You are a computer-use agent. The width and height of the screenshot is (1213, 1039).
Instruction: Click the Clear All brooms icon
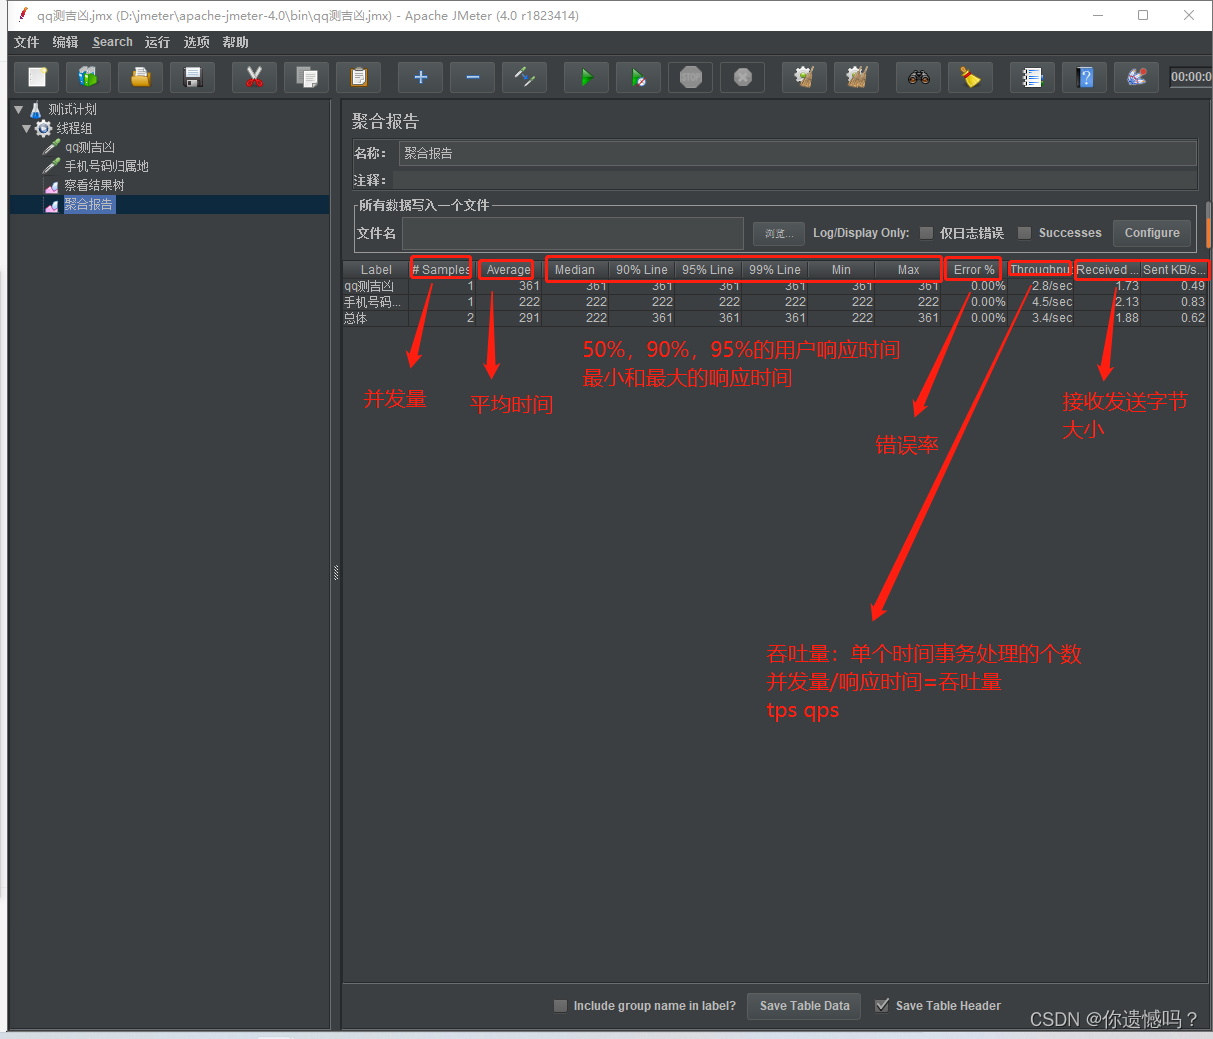tap(857, 77)
